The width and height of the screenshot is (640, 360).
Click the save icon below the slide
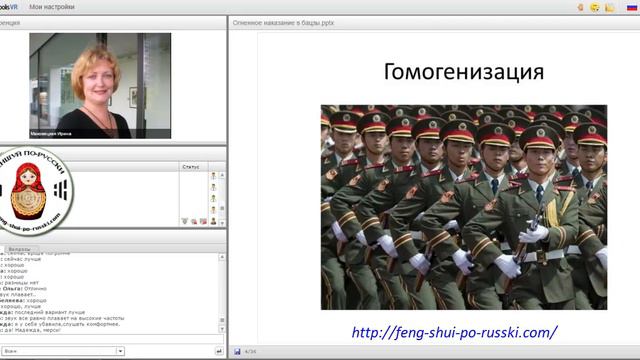[237, 351]
